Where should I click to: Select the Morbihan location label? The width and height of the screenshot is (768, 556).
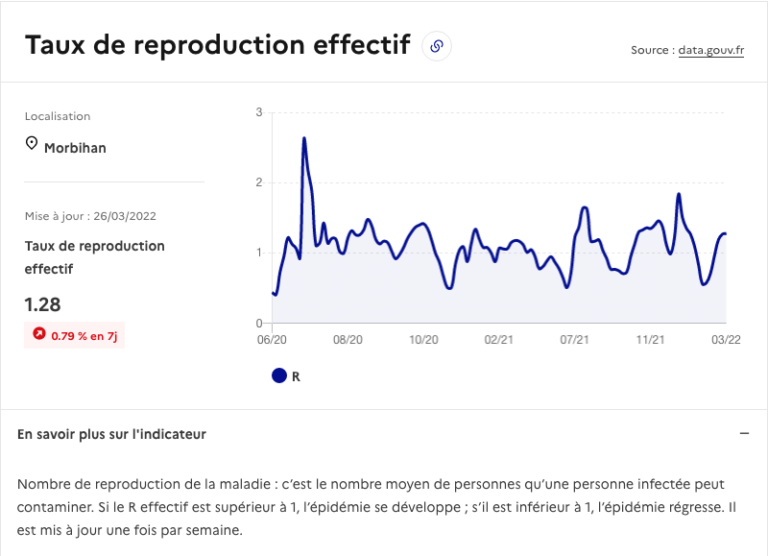point(75,148)
